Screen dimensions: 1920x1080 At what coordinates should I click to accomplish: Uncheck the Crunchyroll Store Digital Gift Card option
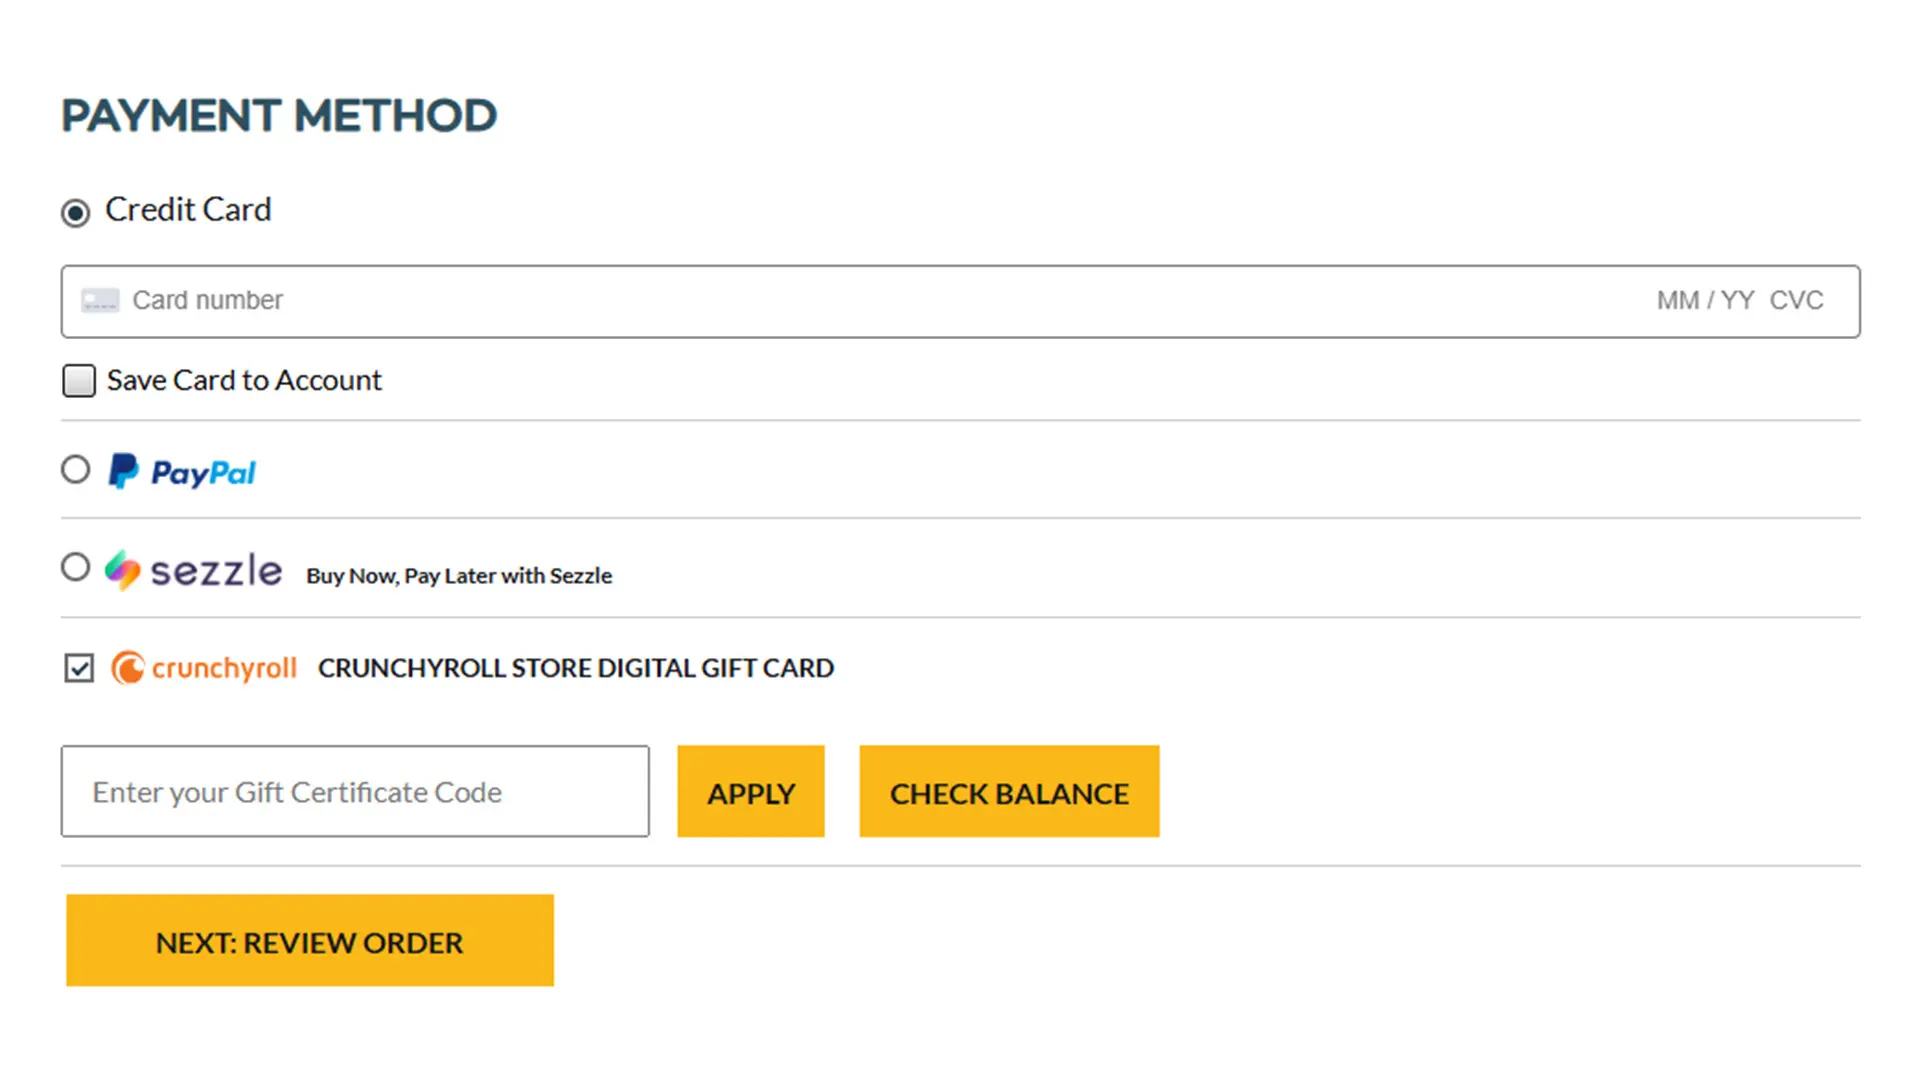click(79, 668)
